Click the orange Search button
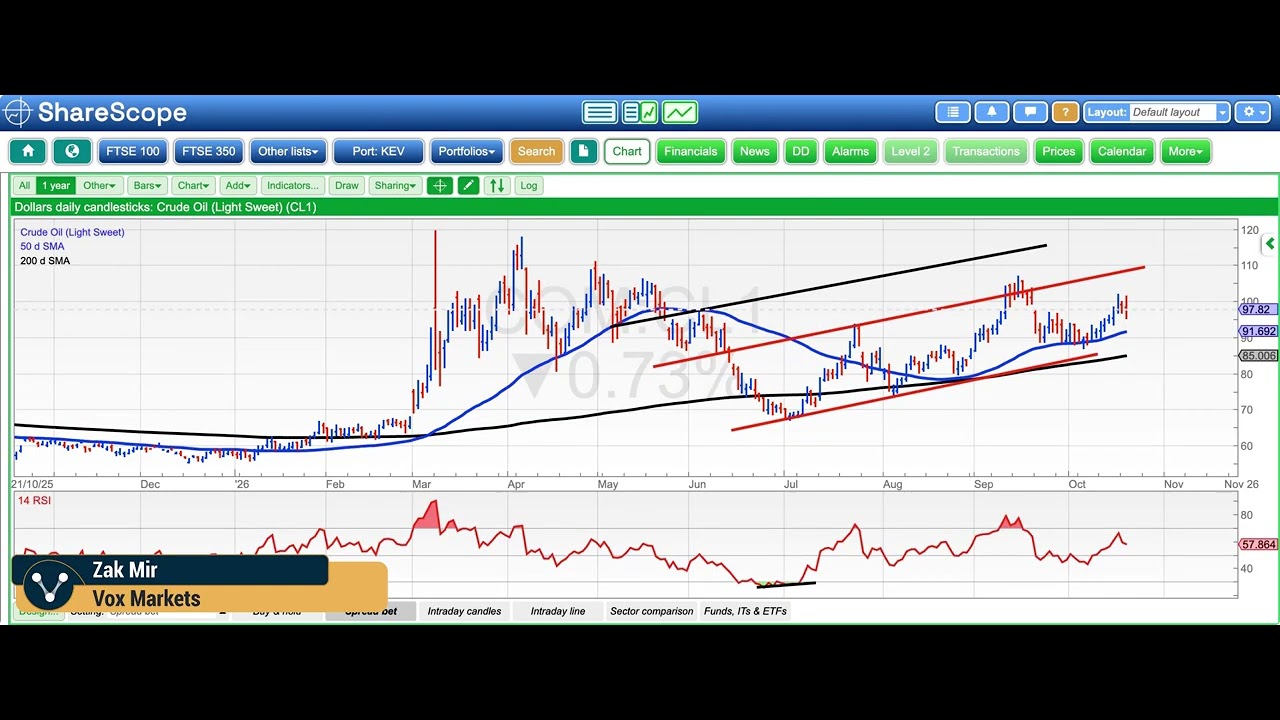The height and width of the screenshot is (720, 1280). [x=536, y=152]
